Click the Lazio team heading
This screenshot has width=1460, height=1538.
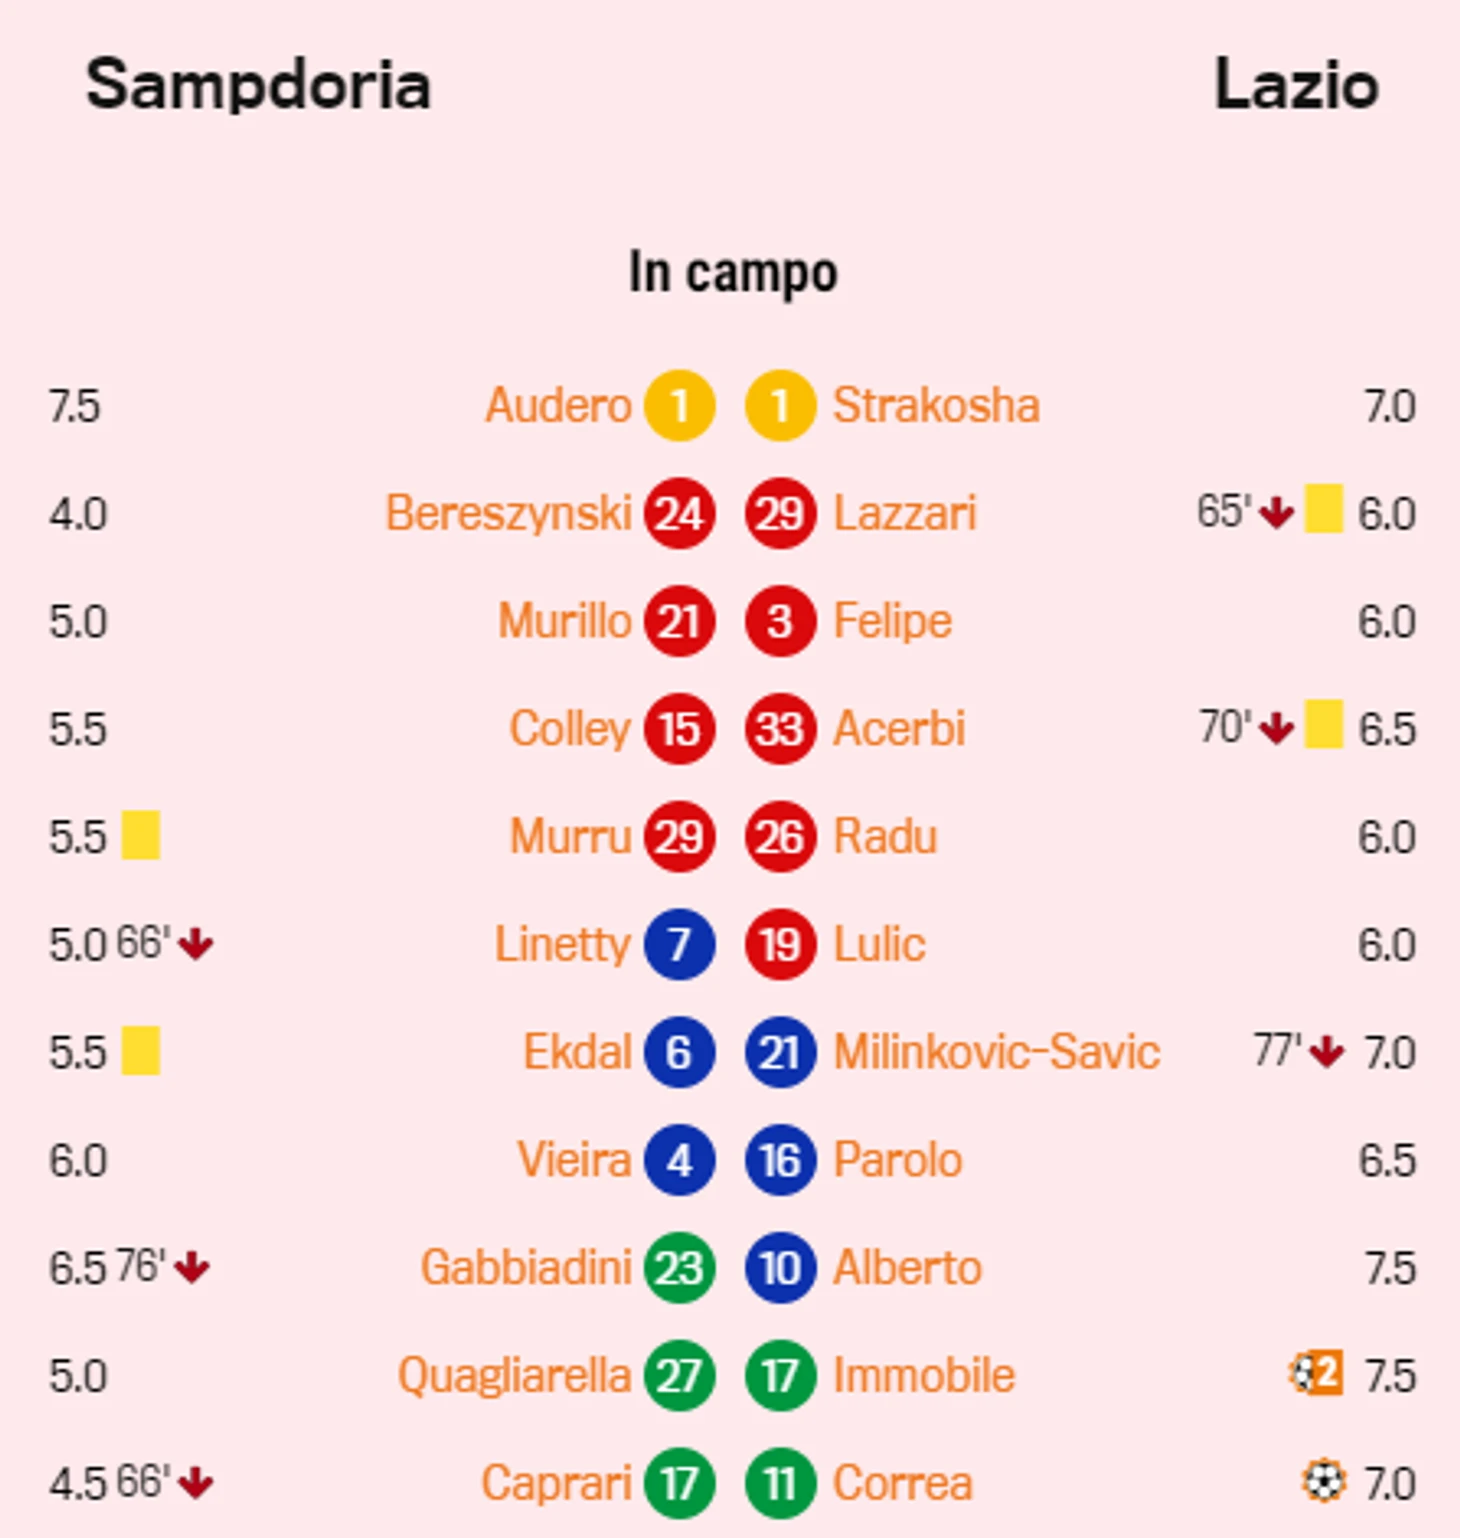pyautogui.click(x=1296, y=85)
